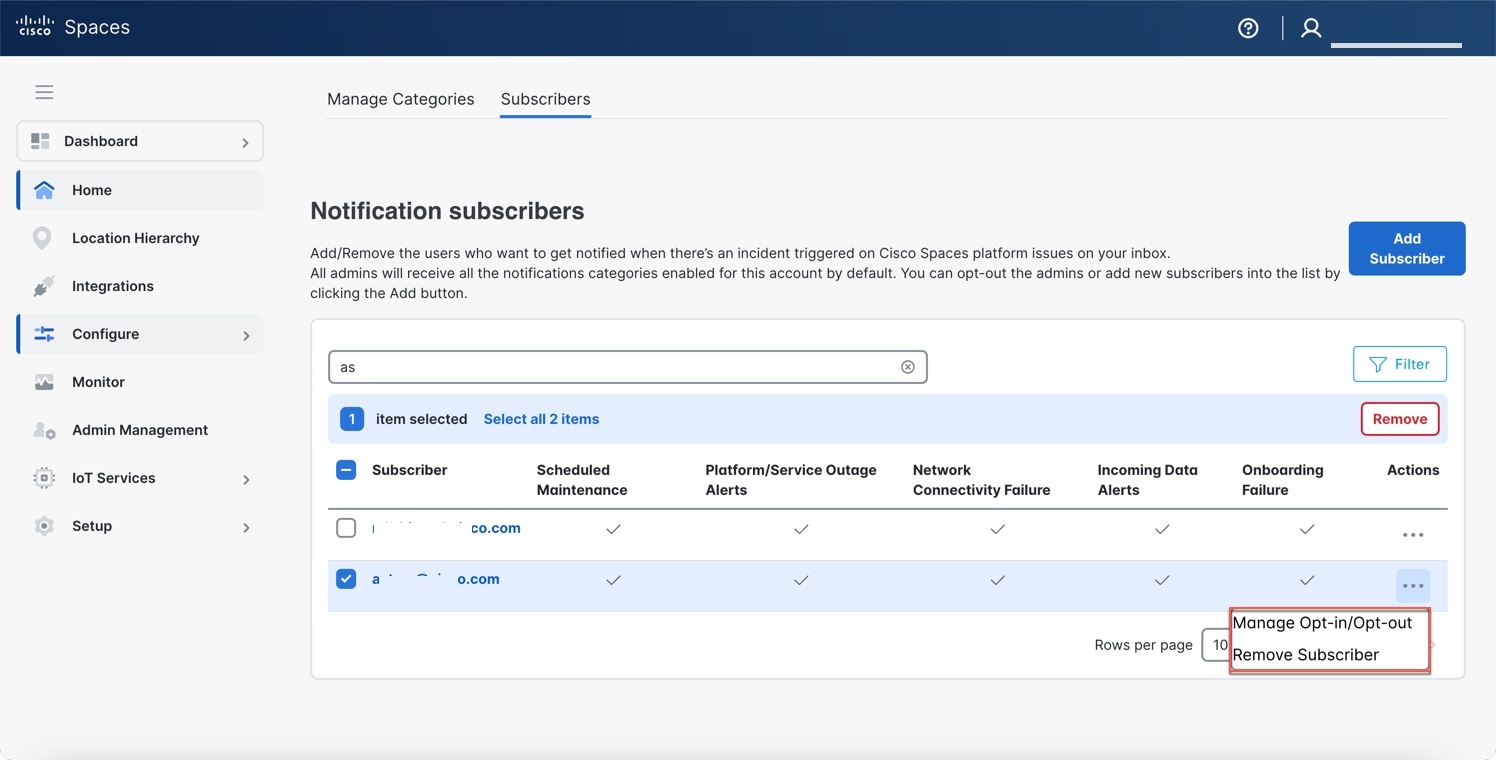Clear the search field with X icon
The width and height of the screenshot is (1496, 760).
coord(908,367)
